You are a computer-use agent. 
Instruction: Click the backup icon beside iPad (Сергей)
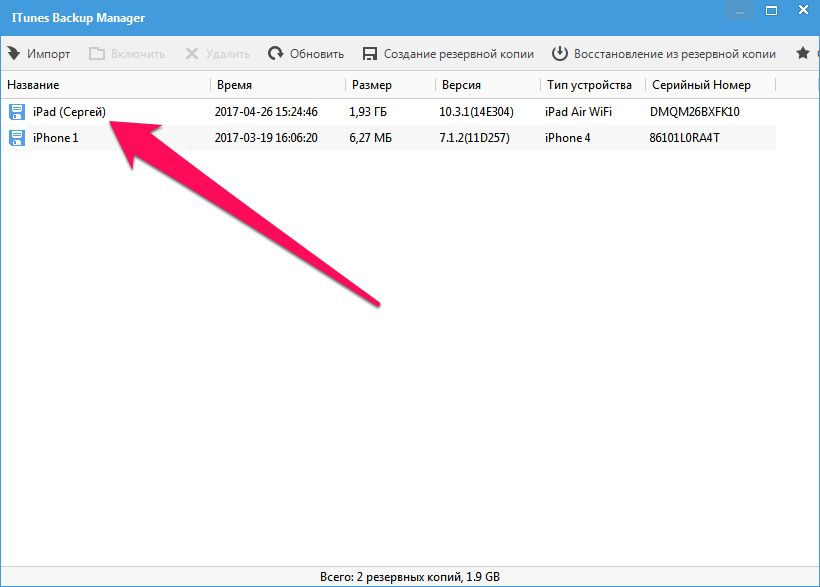click(x=17, y=111)
